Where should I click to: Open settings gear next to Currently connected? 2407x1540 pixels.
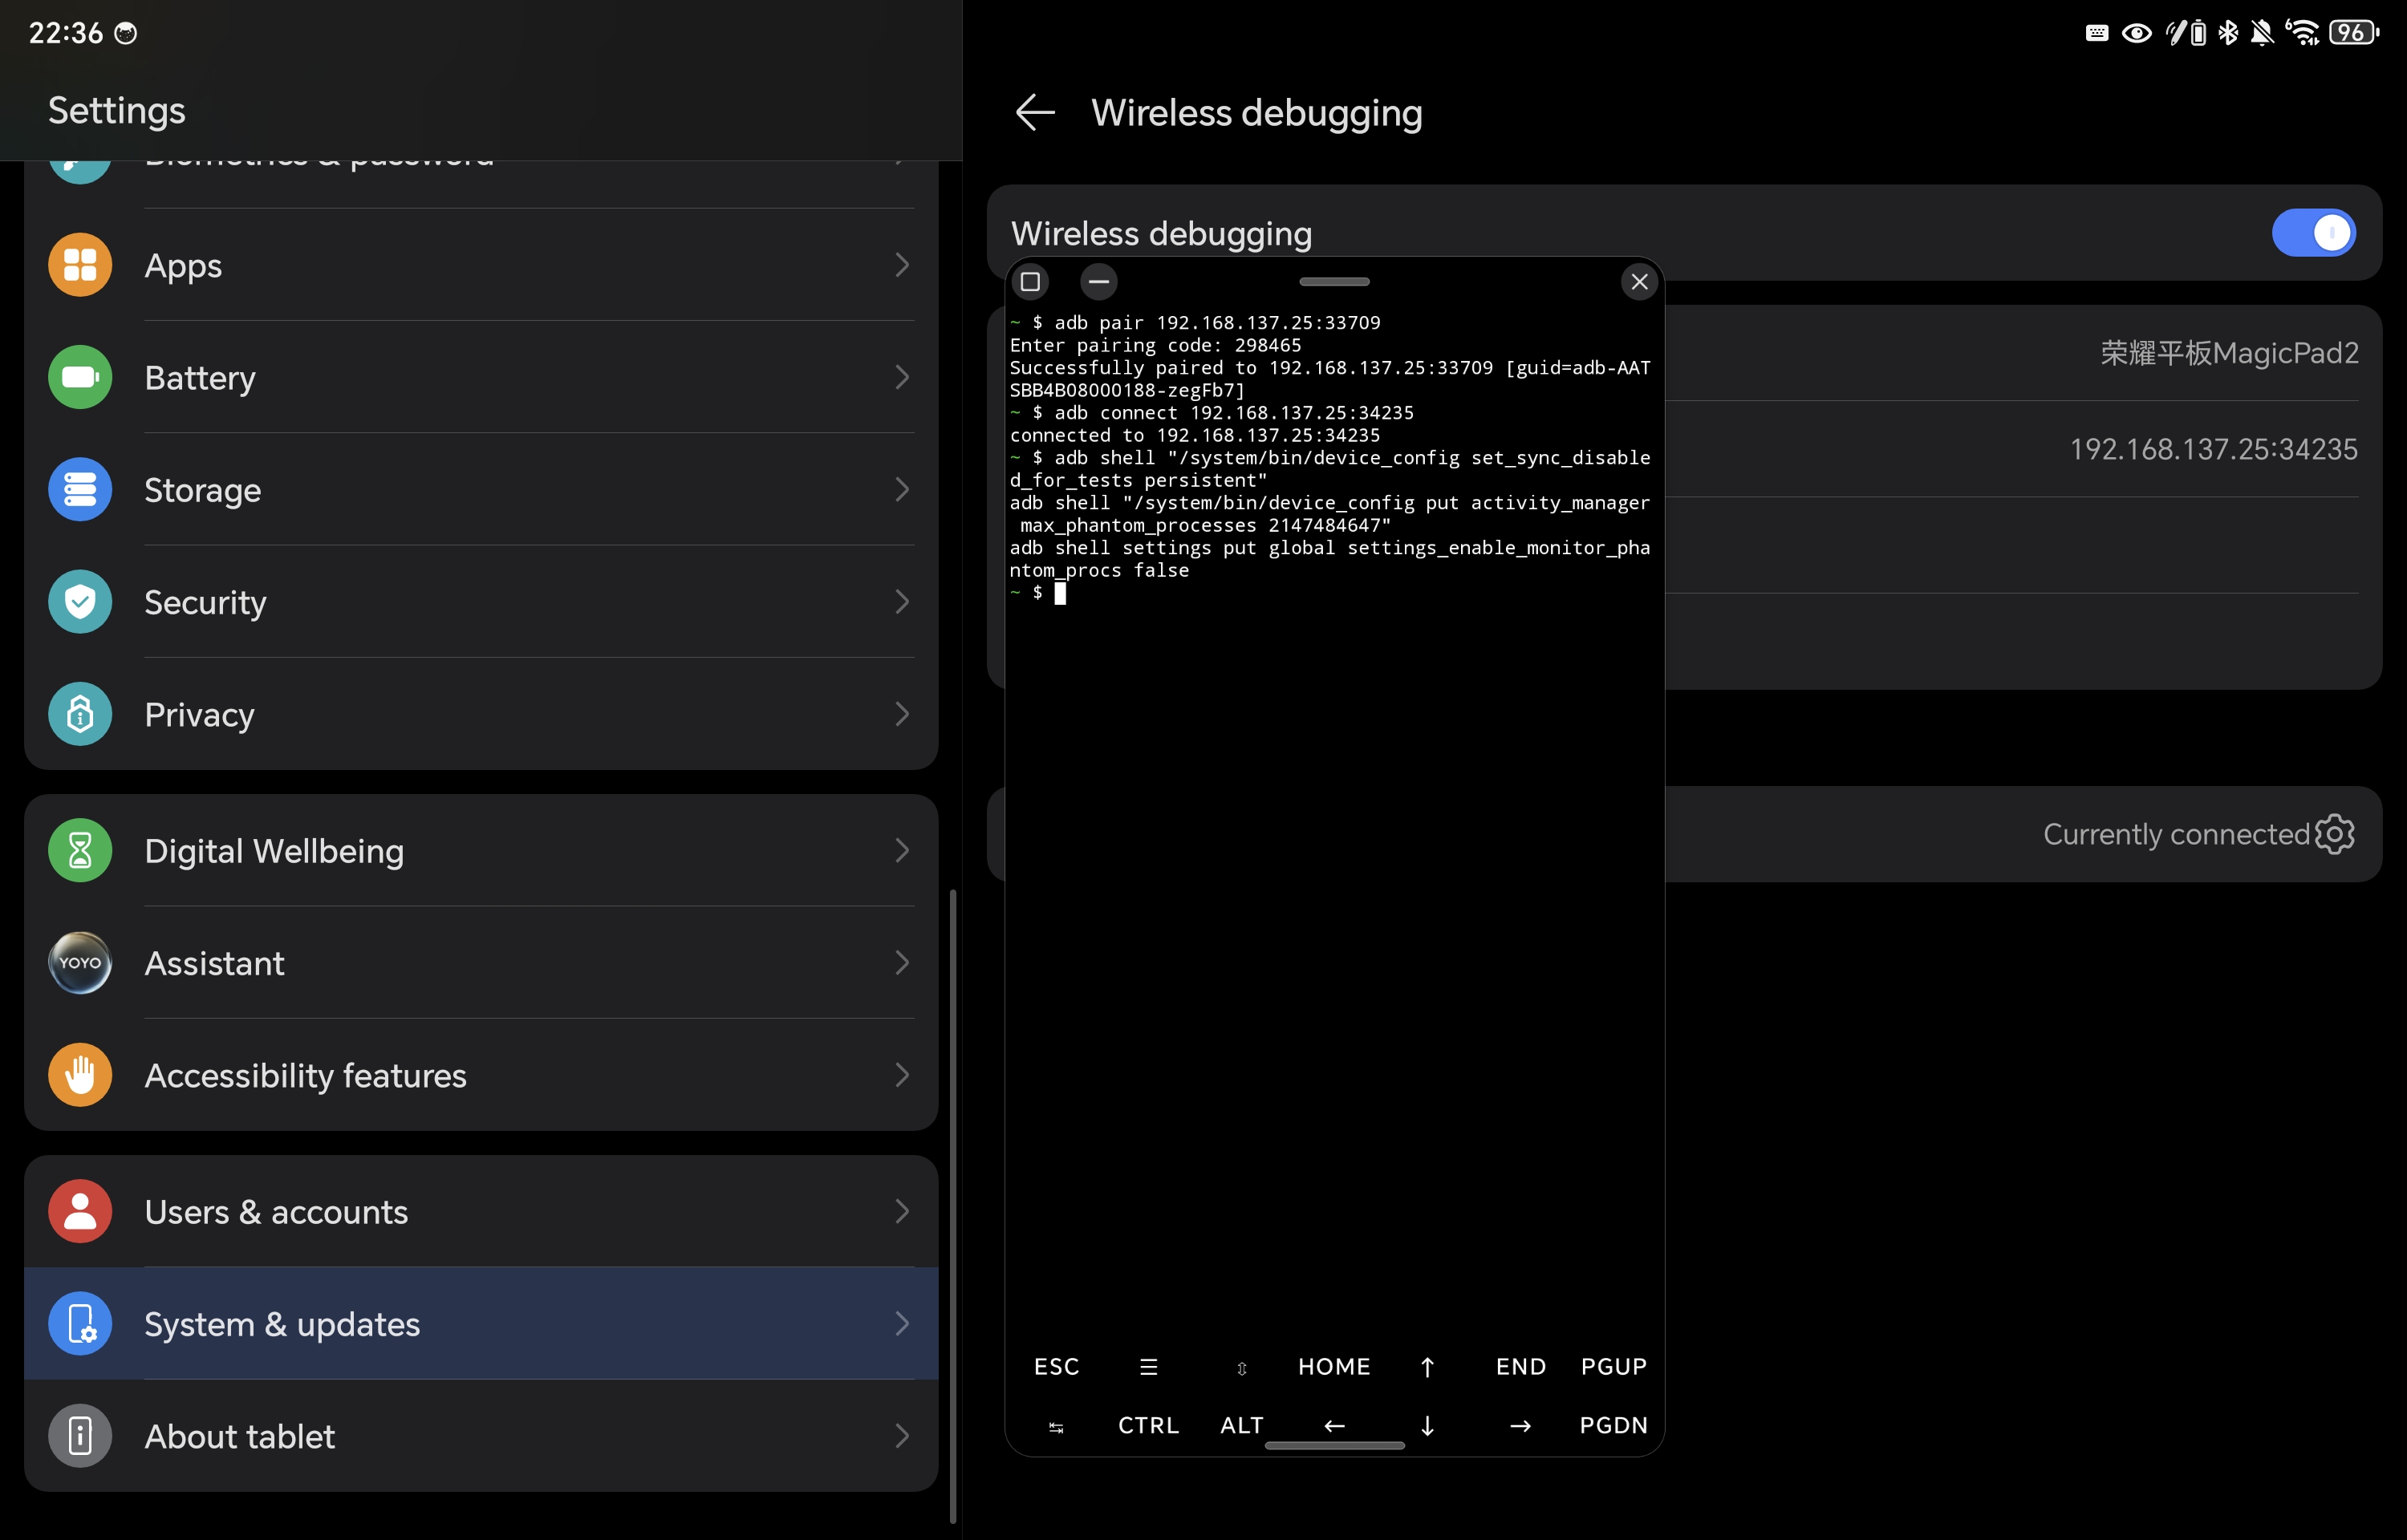click(2334, 834)
